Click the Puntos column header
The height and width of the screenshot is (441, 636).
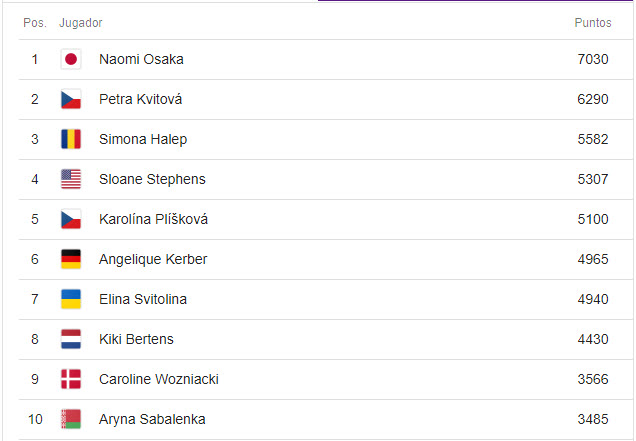click(593, 23)
